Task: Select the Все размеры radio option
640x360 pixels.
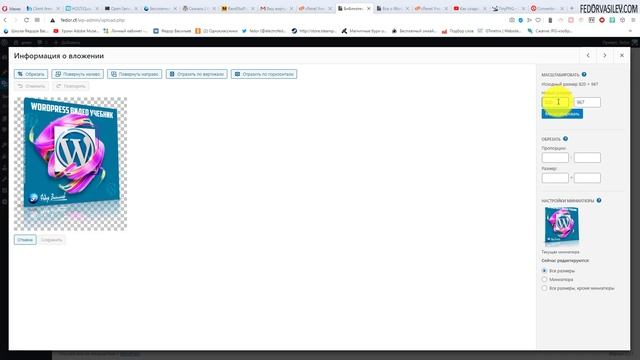Action: tap(544, 271)
